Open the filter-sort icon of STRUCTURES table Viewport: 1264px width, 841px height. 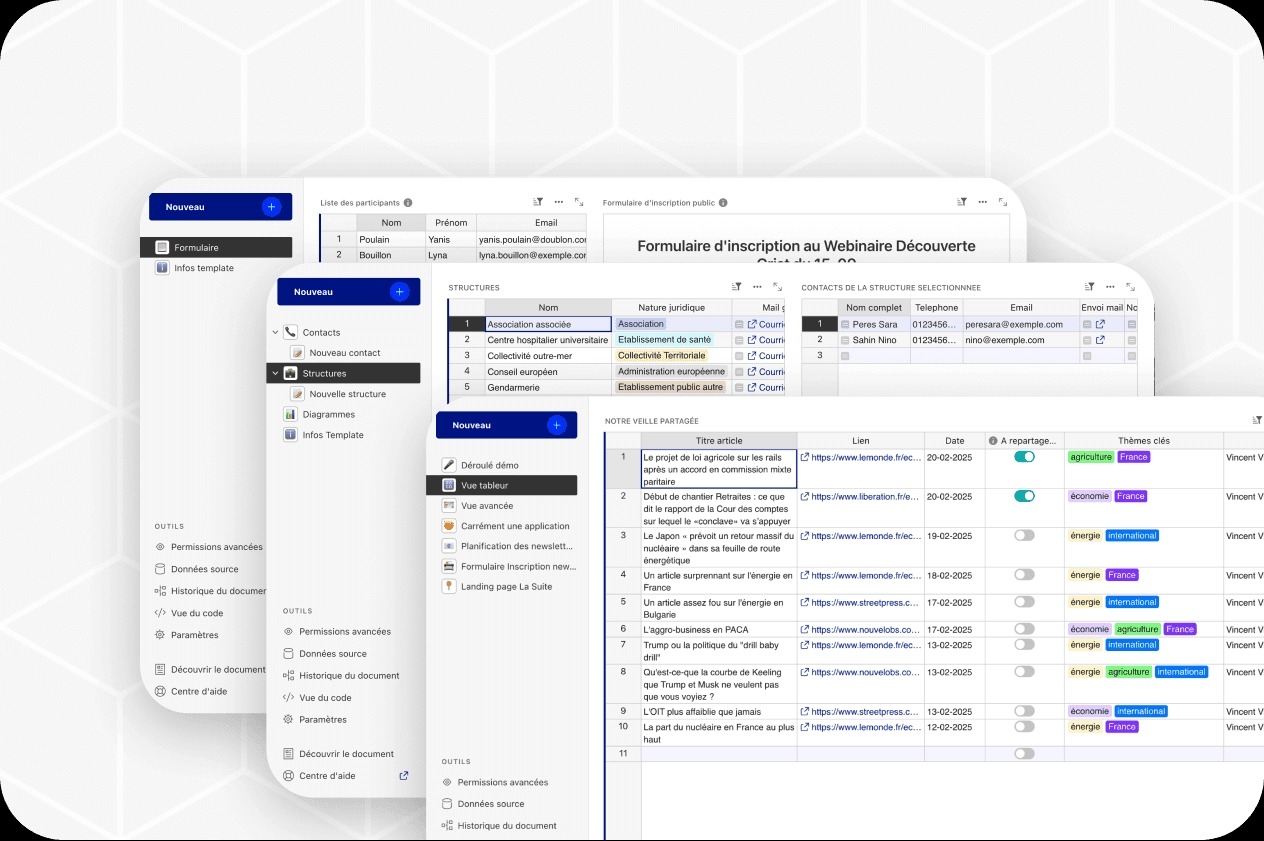[737, 287]
